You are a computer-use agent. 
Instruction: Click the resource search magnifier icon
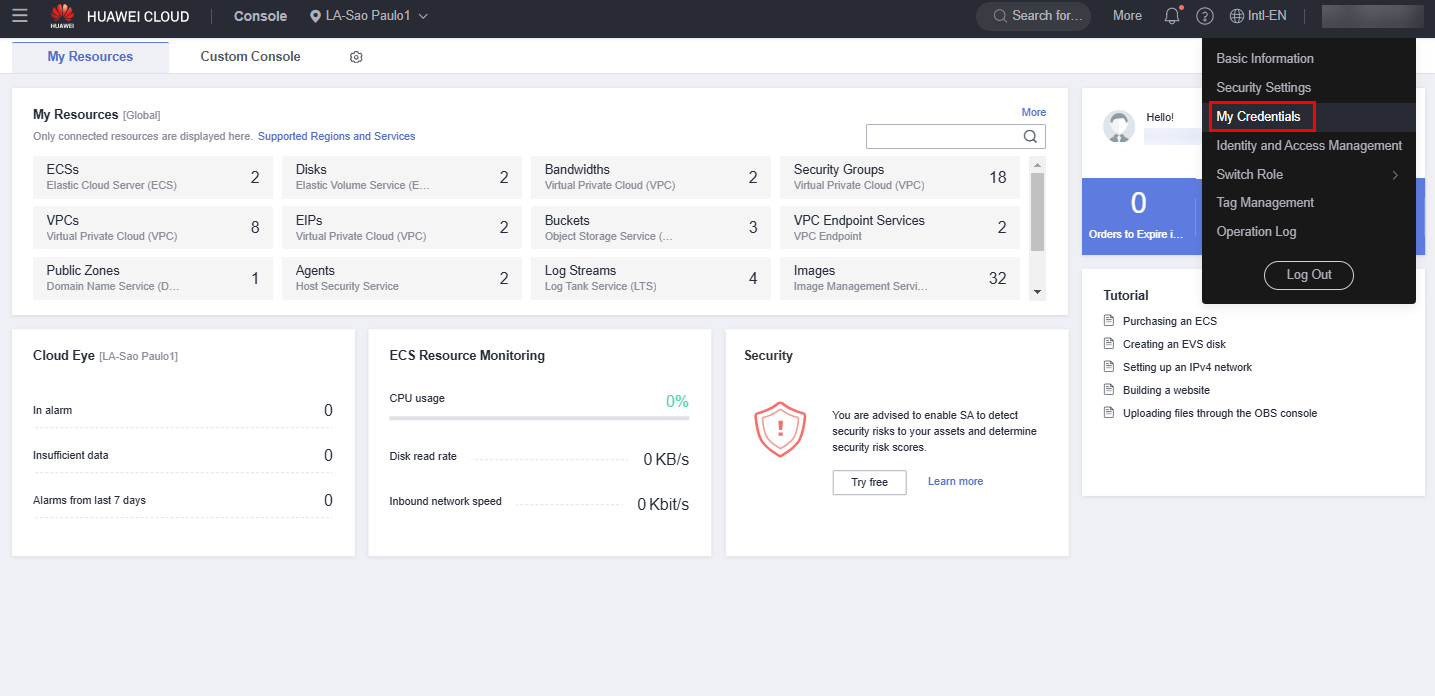tap(1030, 137)
